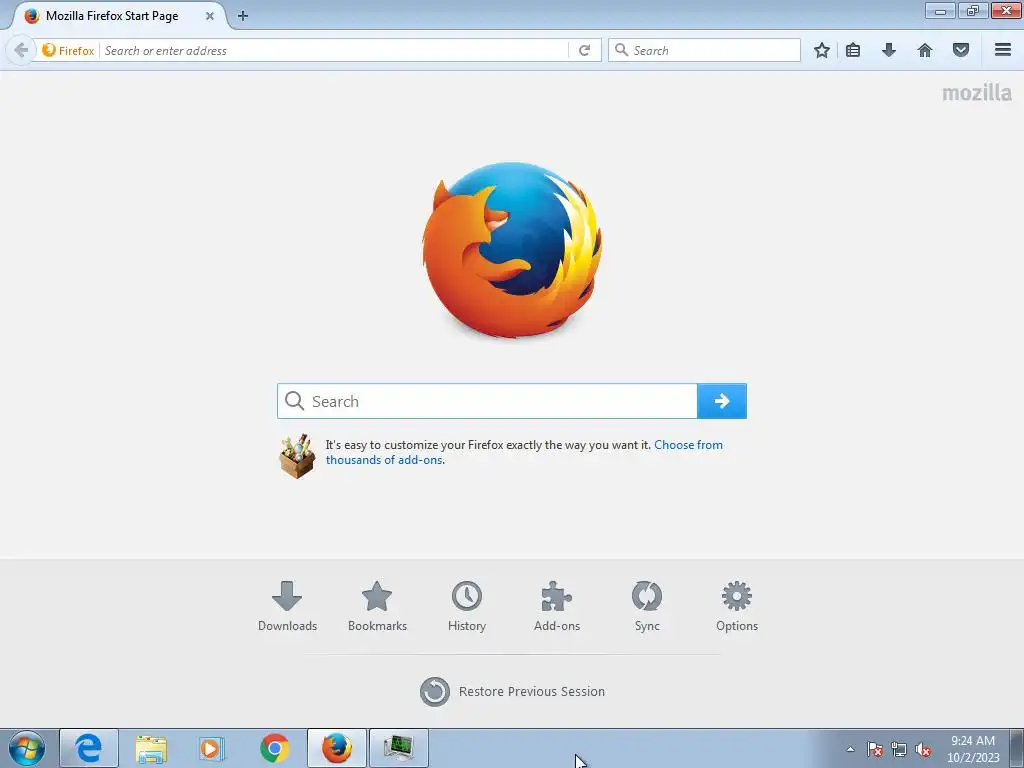Viewport: 1024px width, 768px height.
Task: Launch Microsoft Edge from the taskbar
Action: [89, 748]
